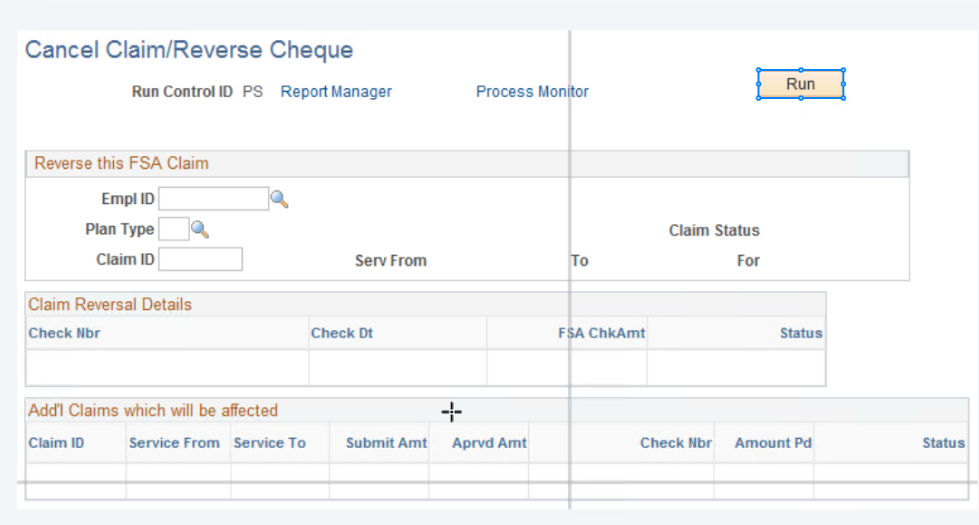Click the FSA ChkAmt column header

point(602,333)
